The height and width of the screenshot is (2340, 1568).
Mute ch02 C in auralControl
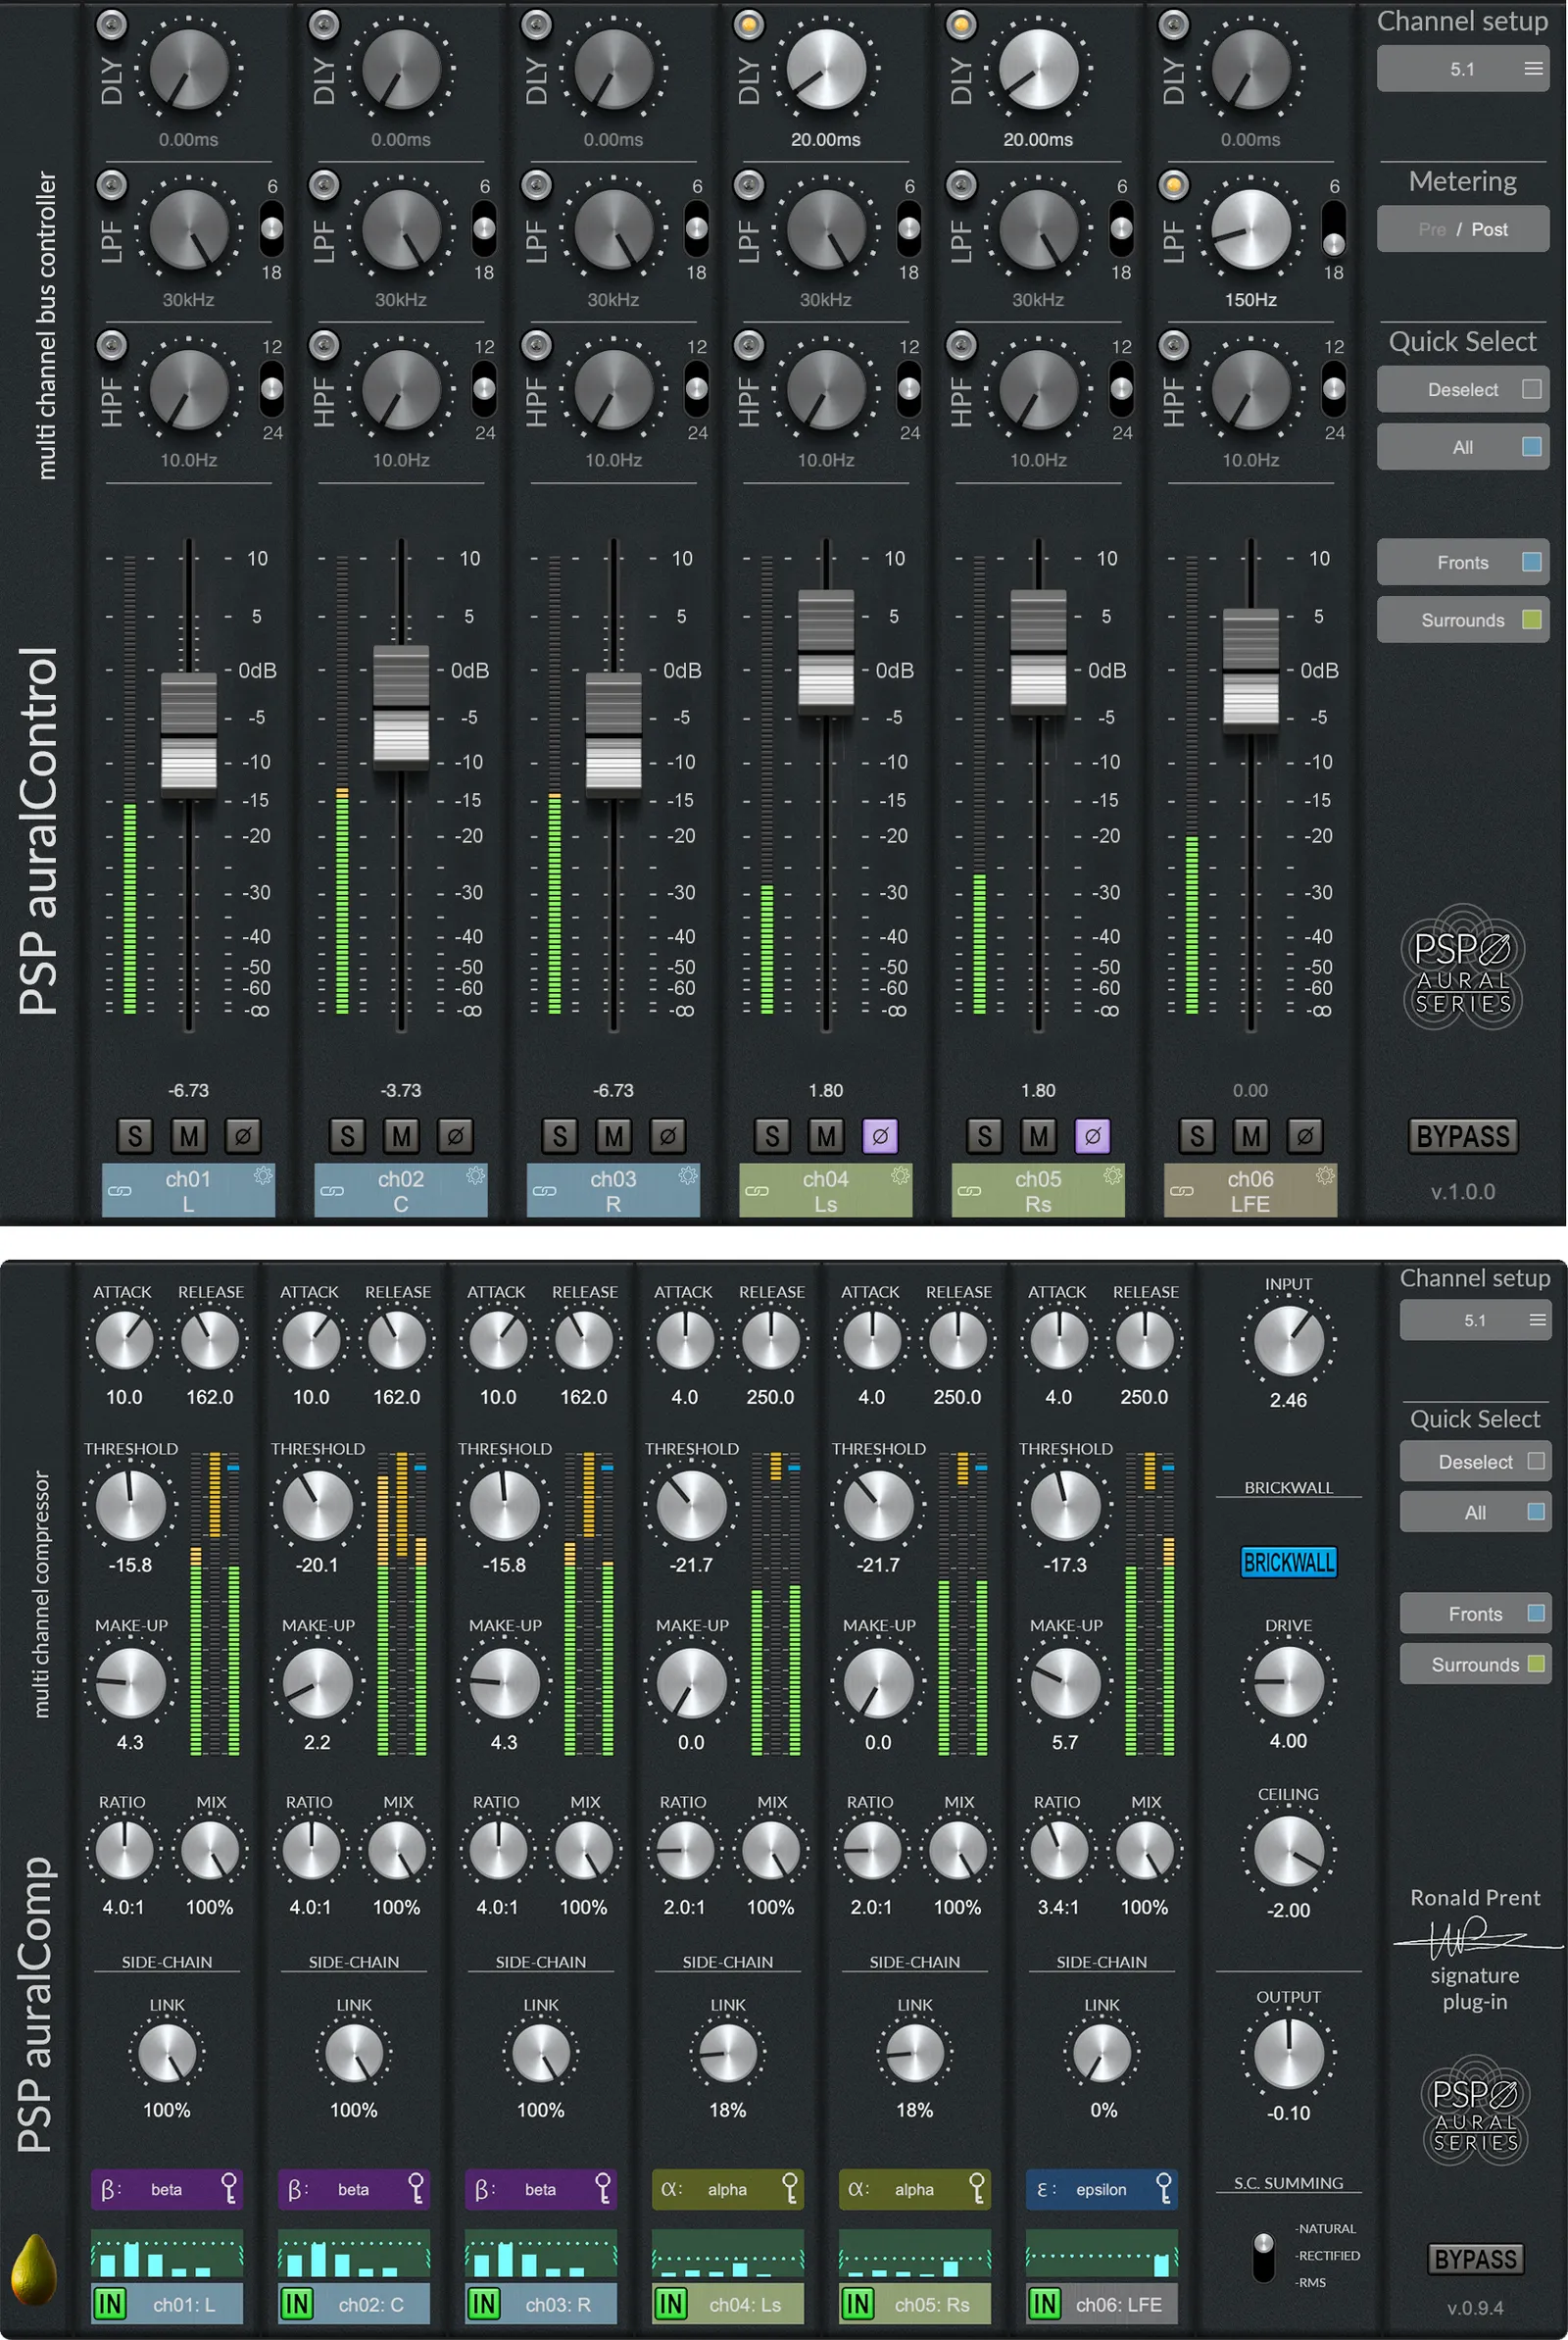pyautogui.click(x=401, y=1135)
